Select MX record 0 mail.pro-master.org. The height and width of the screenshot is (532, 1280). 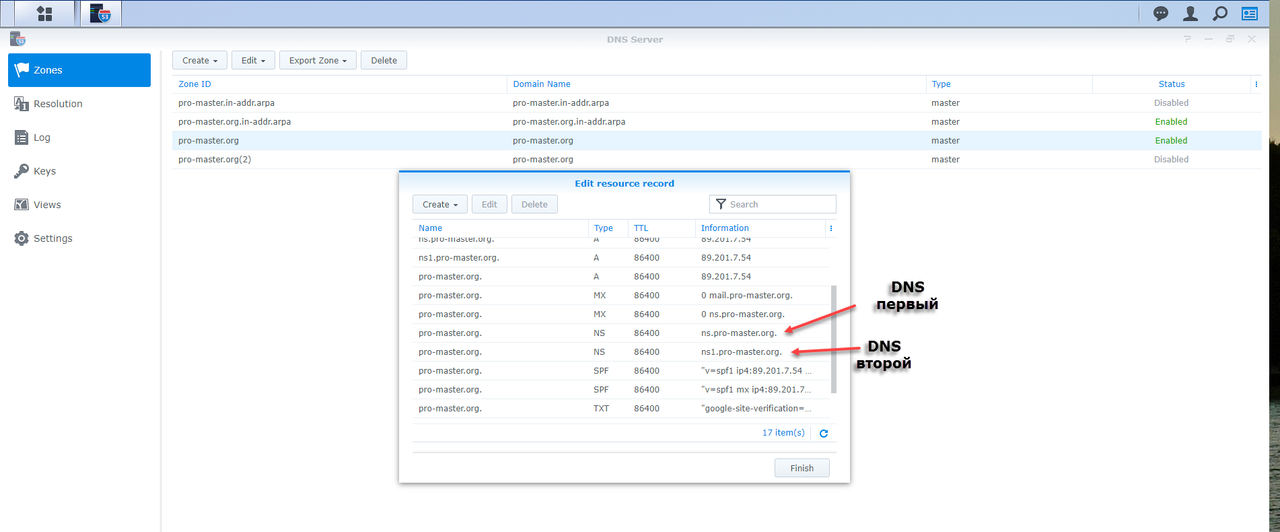(621, 295)
